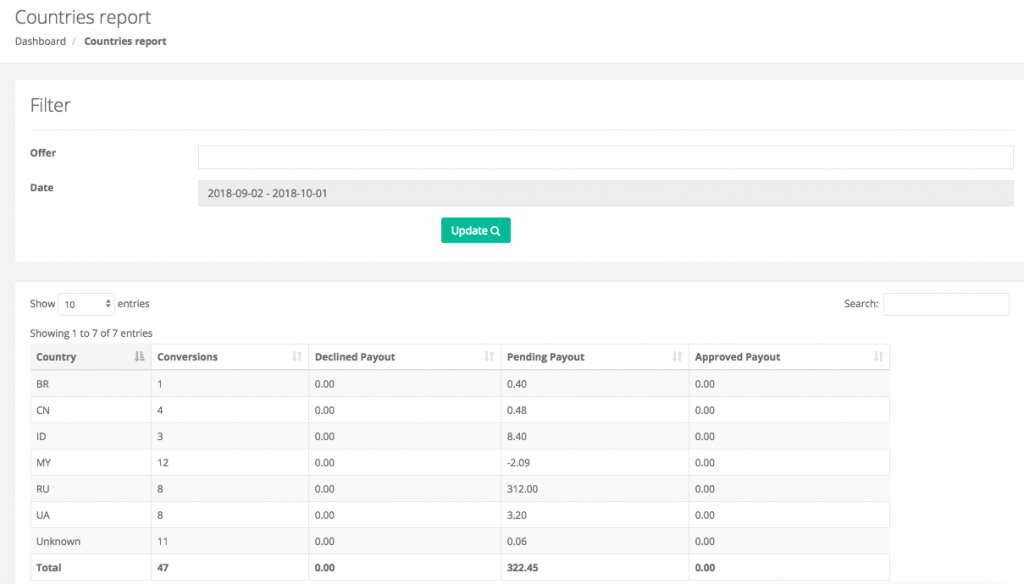Sort by Declined Payout using arrows icon
Screen dimensions: 1024x584
pyautogui.click(x=489, y=357)
